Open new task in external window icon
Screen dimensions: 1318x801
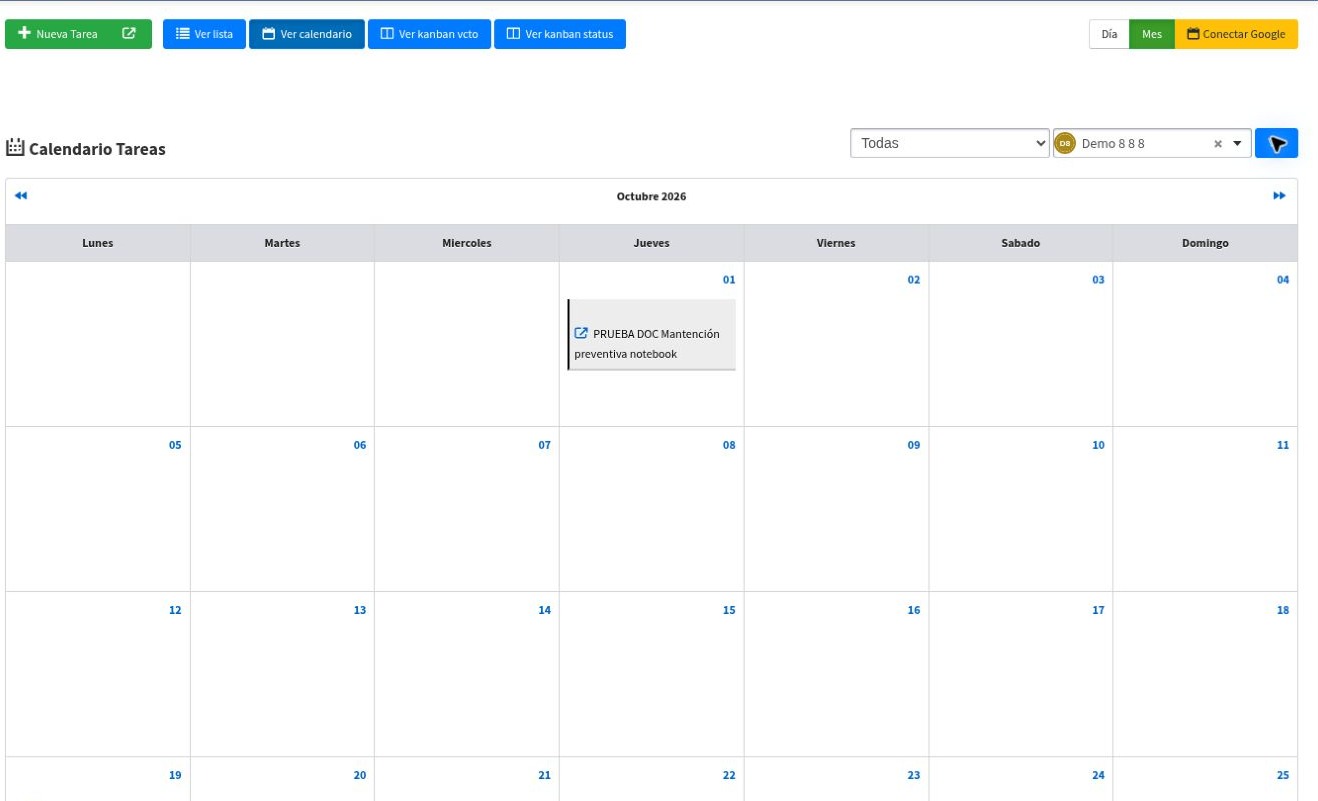point(130,34)
